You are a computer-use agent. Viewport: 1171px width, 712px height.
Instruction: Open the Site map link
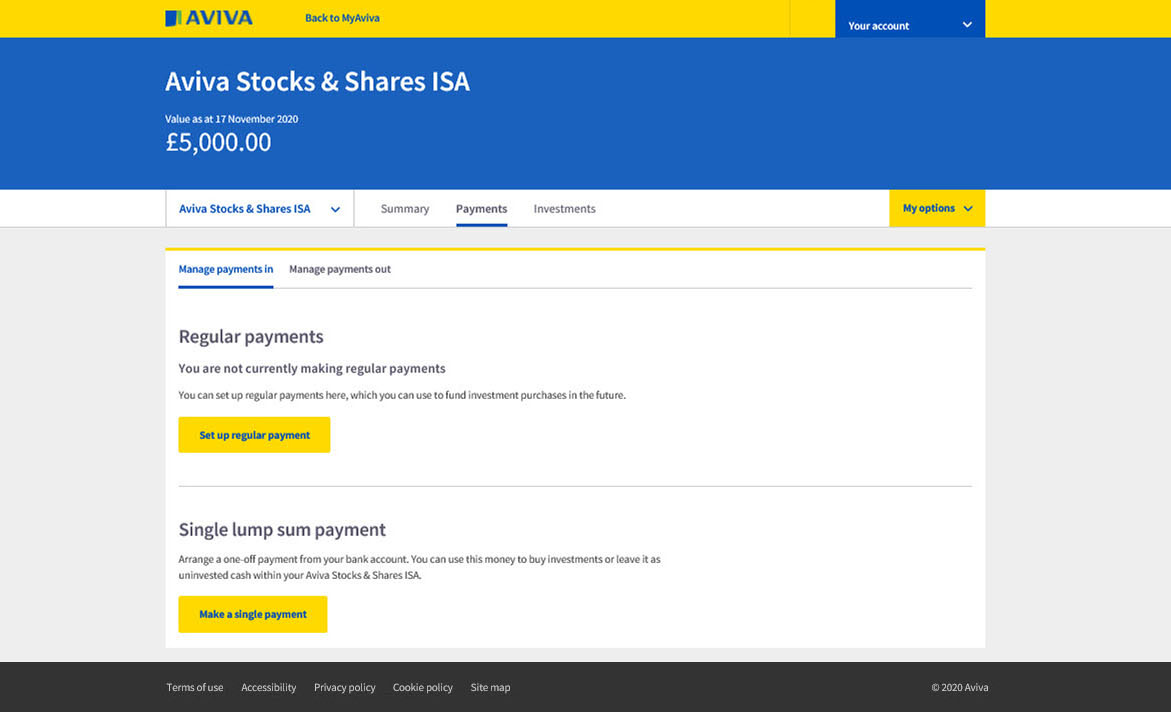click(x=491, y=687)
